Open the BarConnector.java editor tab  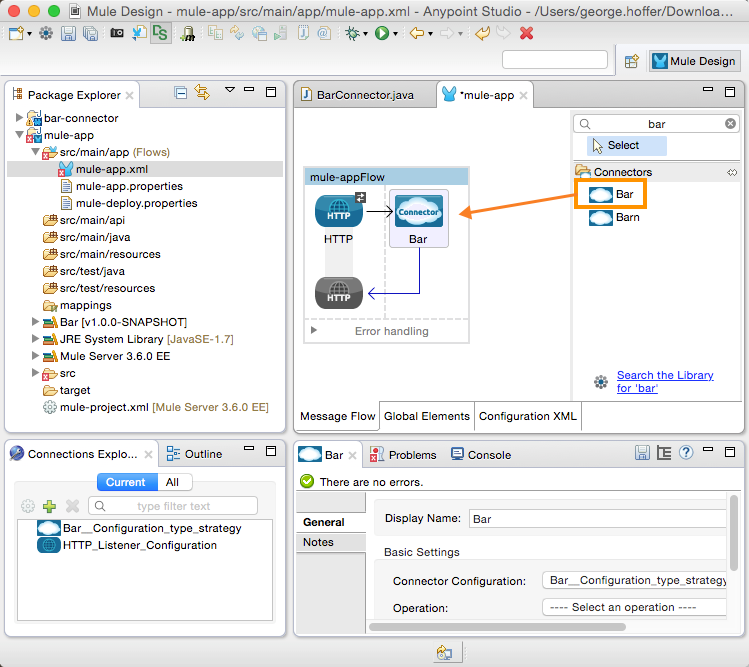click(364, 95)
